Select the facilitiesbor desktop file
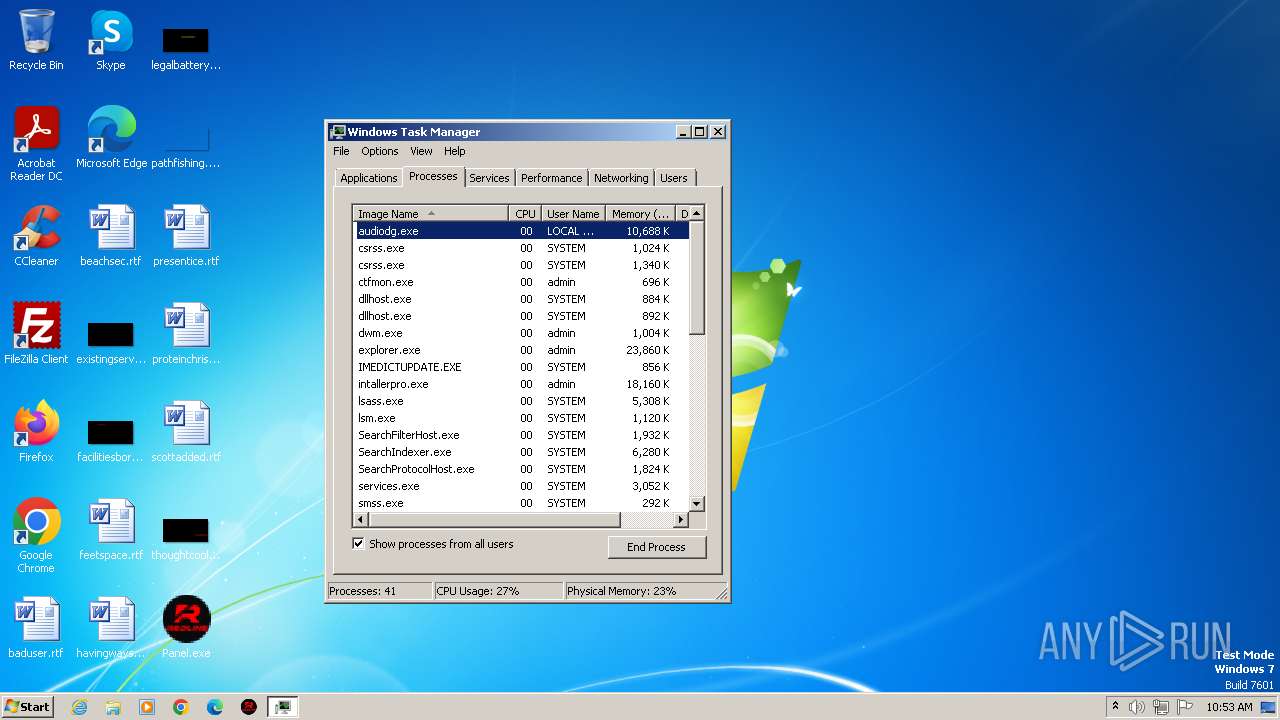1280x720 pixels. click(111, 440)
